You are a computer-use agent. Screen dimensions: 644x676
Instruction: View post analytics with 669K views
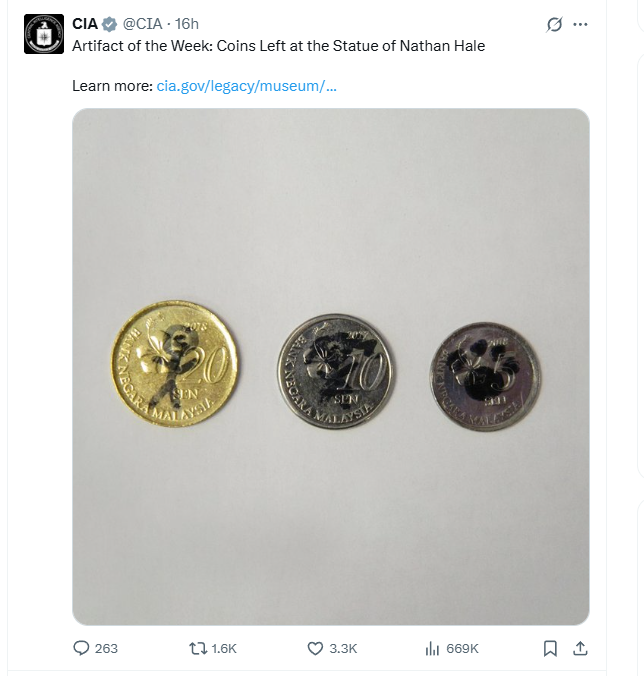pos(433,648)
